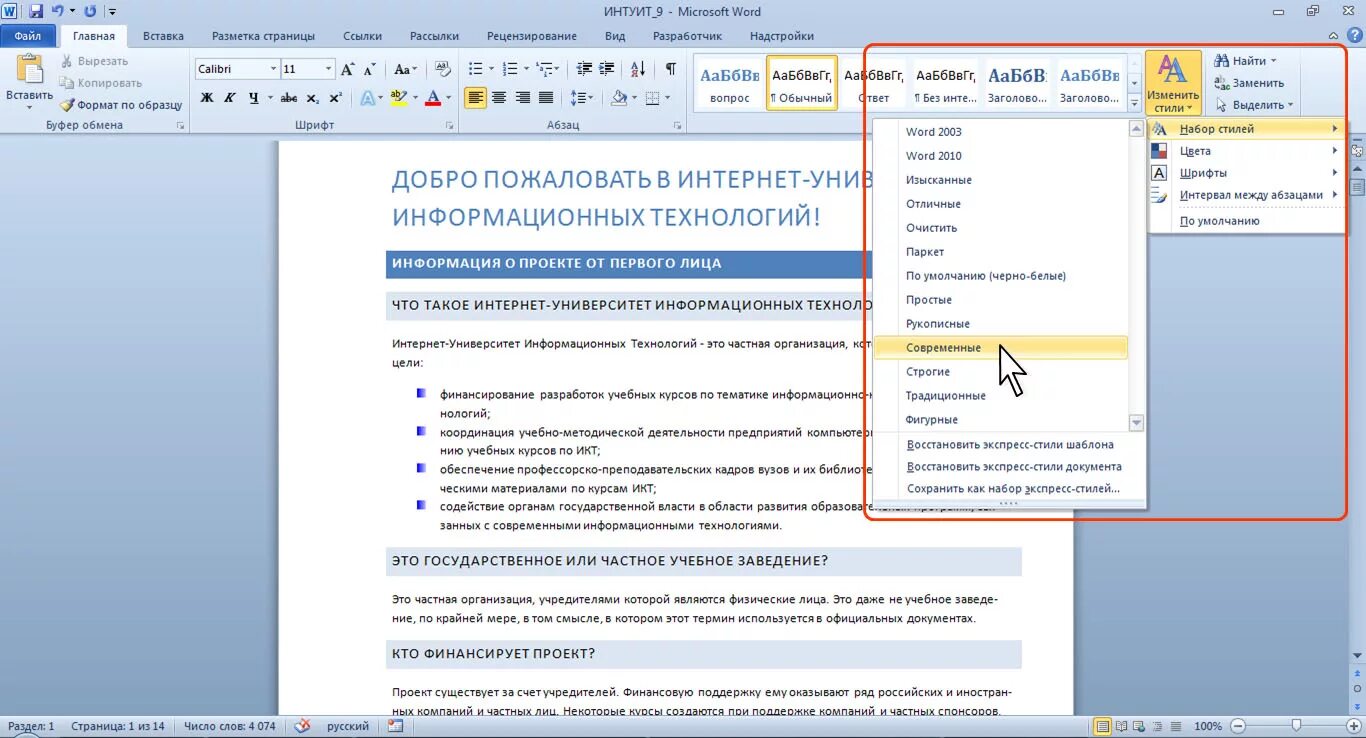The image size is (1366, 738).
Task: Click the multilevel list icon
Action: point(544,69)
